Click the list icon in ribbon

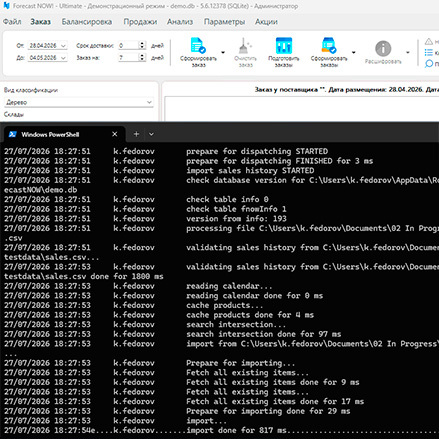(x=429, y=53)
